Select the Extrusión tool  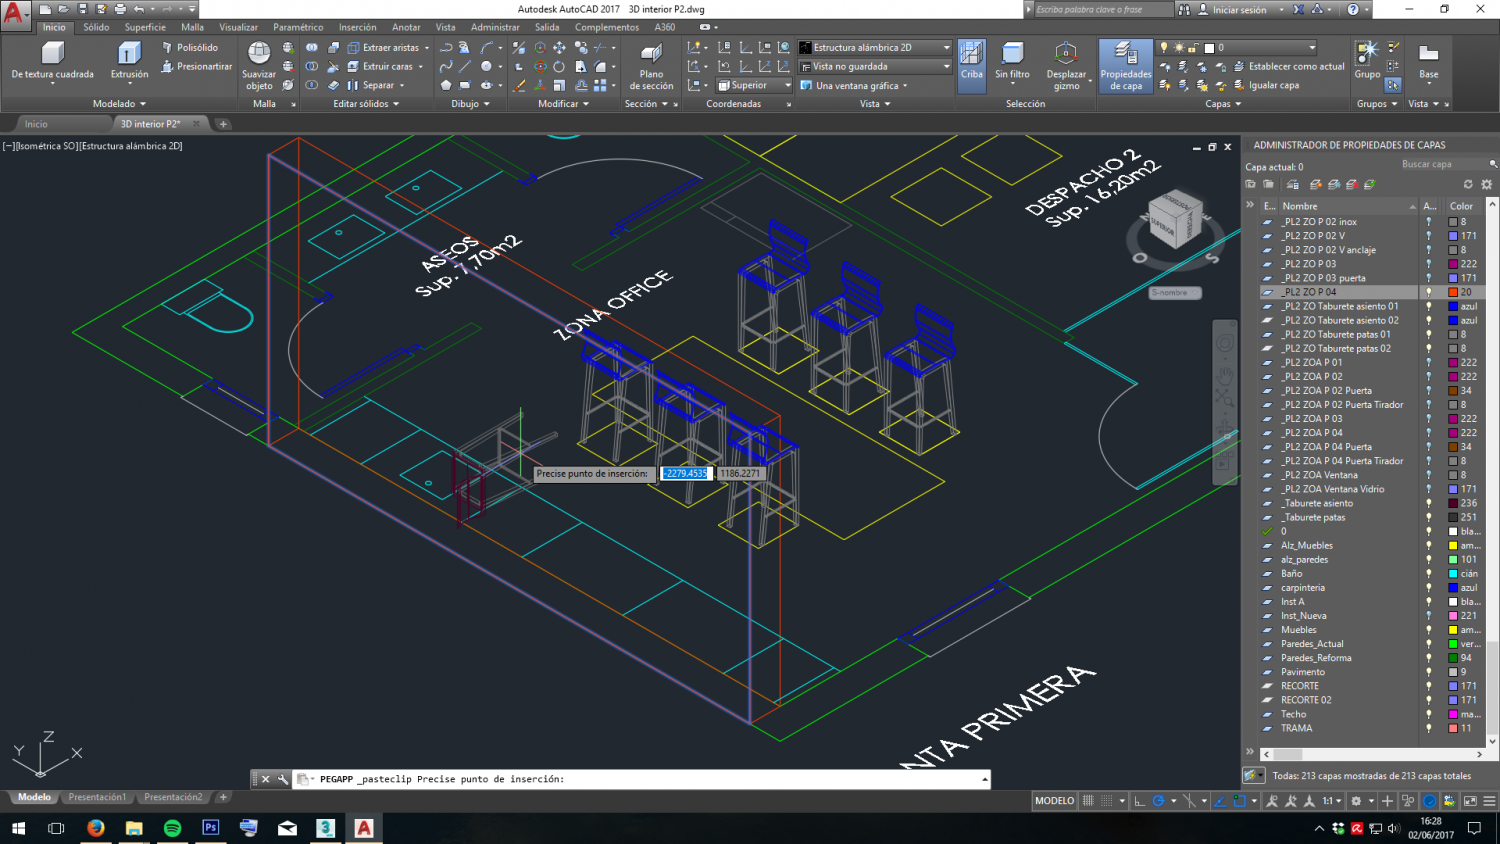click(x=129, y=60)
